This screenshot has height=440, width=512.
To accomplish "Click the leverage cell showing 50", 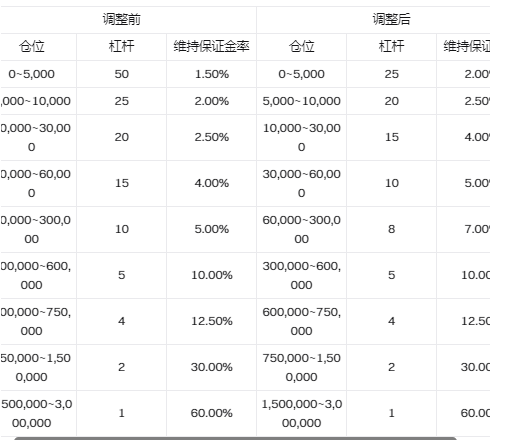I will click(x=121, y=74).
